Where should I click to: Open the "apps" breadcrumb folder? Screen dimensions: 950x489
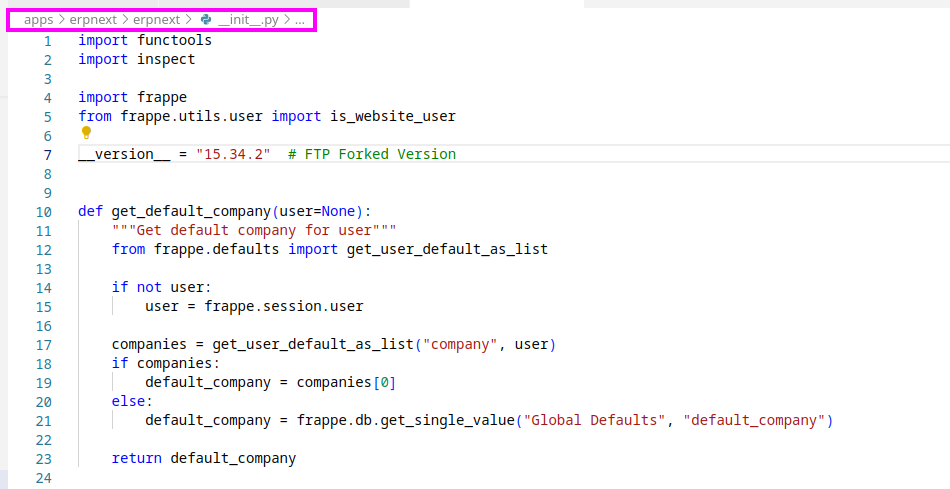pos(39,20)
